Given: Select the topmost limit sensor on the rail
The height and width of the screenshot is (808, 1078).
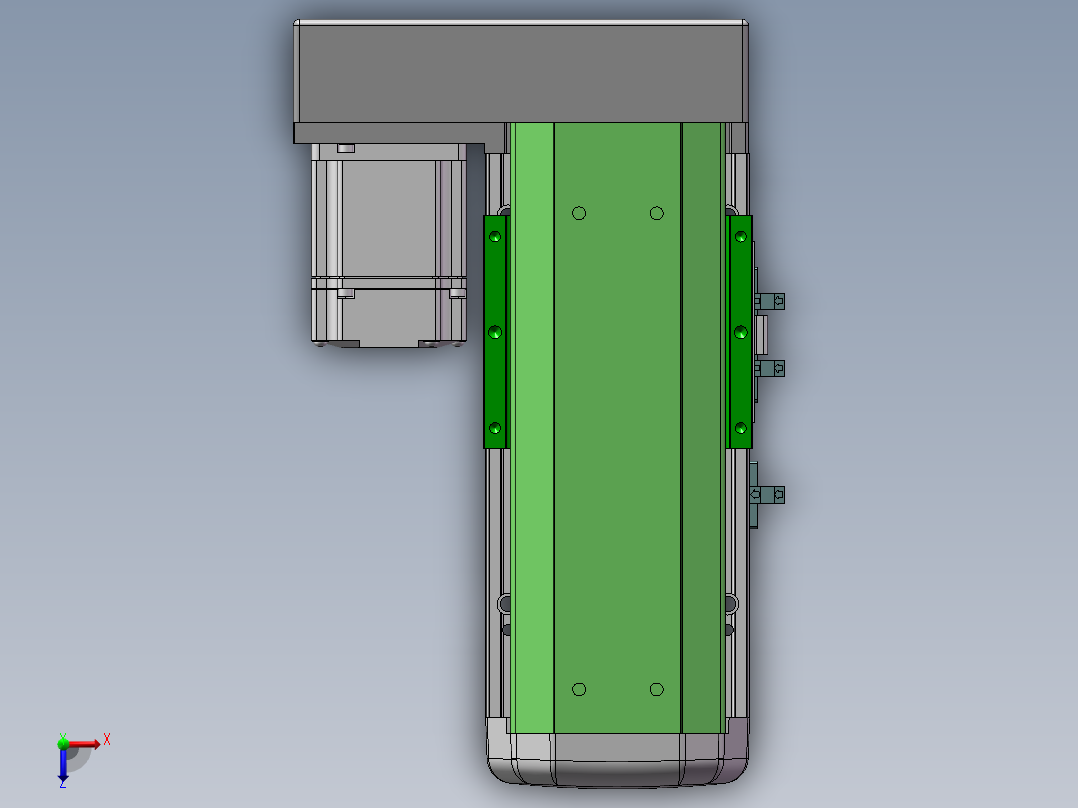Looking at the screenshot, I should pos(769,301).
